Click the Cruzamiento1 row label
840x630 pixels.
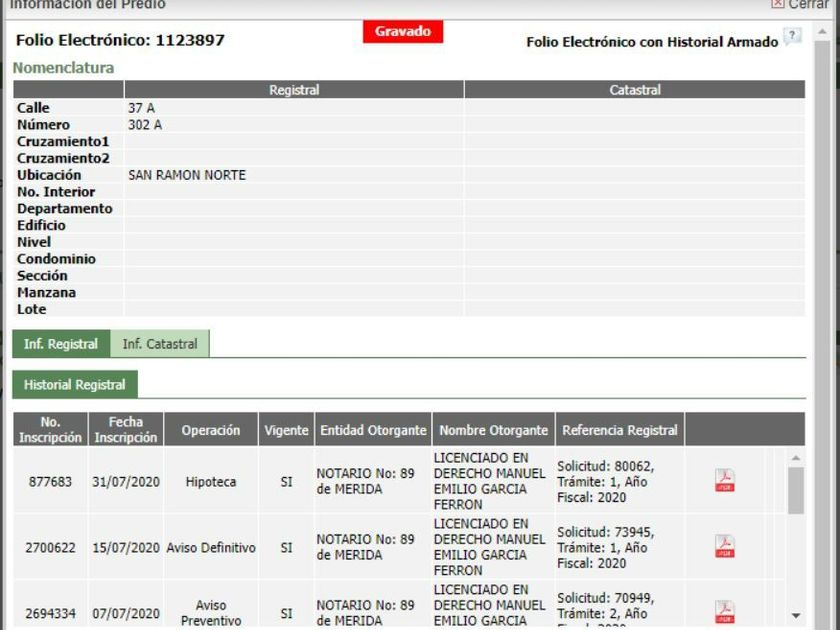(63, 141)
